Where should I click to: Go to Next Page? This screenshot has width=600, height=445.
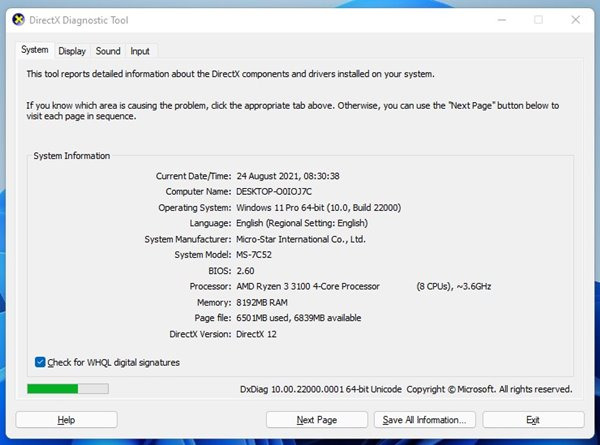coord(317,420)
